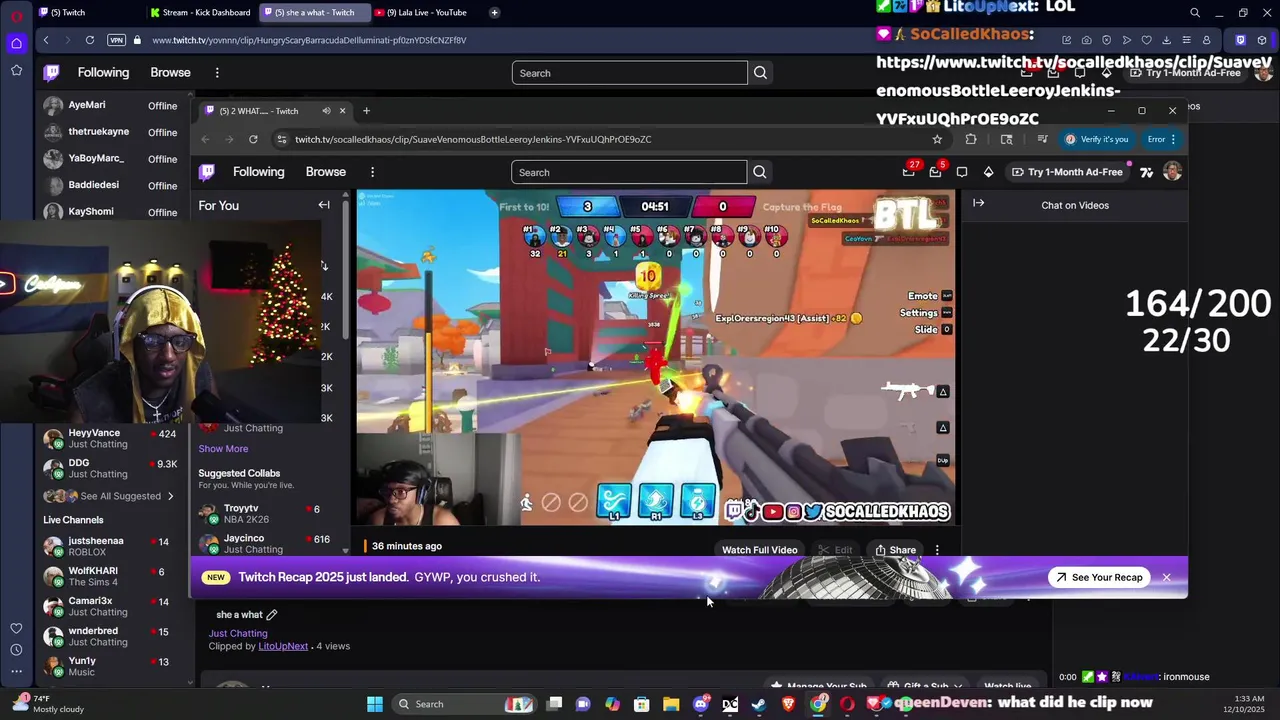Bookmark this page with the star icon
The image size is (1280, 720).
pyautogui.click(x=937, y=139)
